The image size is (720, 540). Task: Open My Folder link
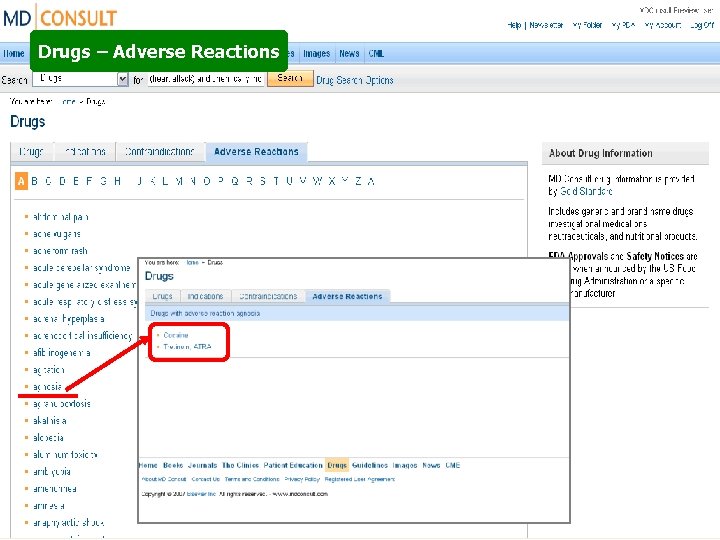click(587, 25)
